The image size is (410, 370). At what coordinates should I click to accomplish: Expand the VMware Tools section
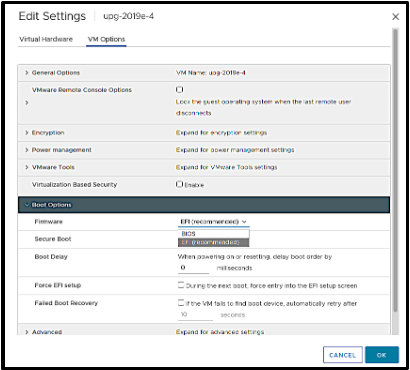tap(27, 167)
